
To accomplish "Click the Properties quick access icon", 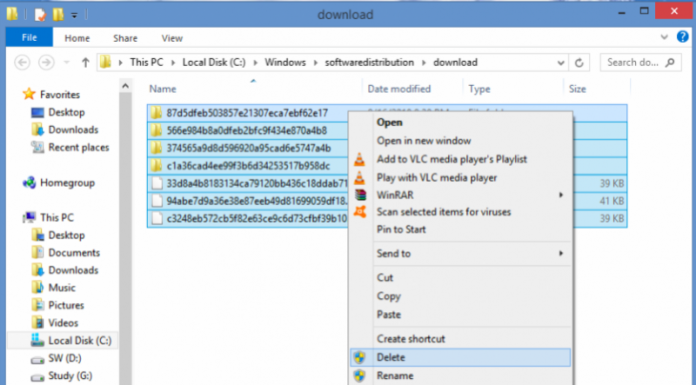I will click(40, 15).
